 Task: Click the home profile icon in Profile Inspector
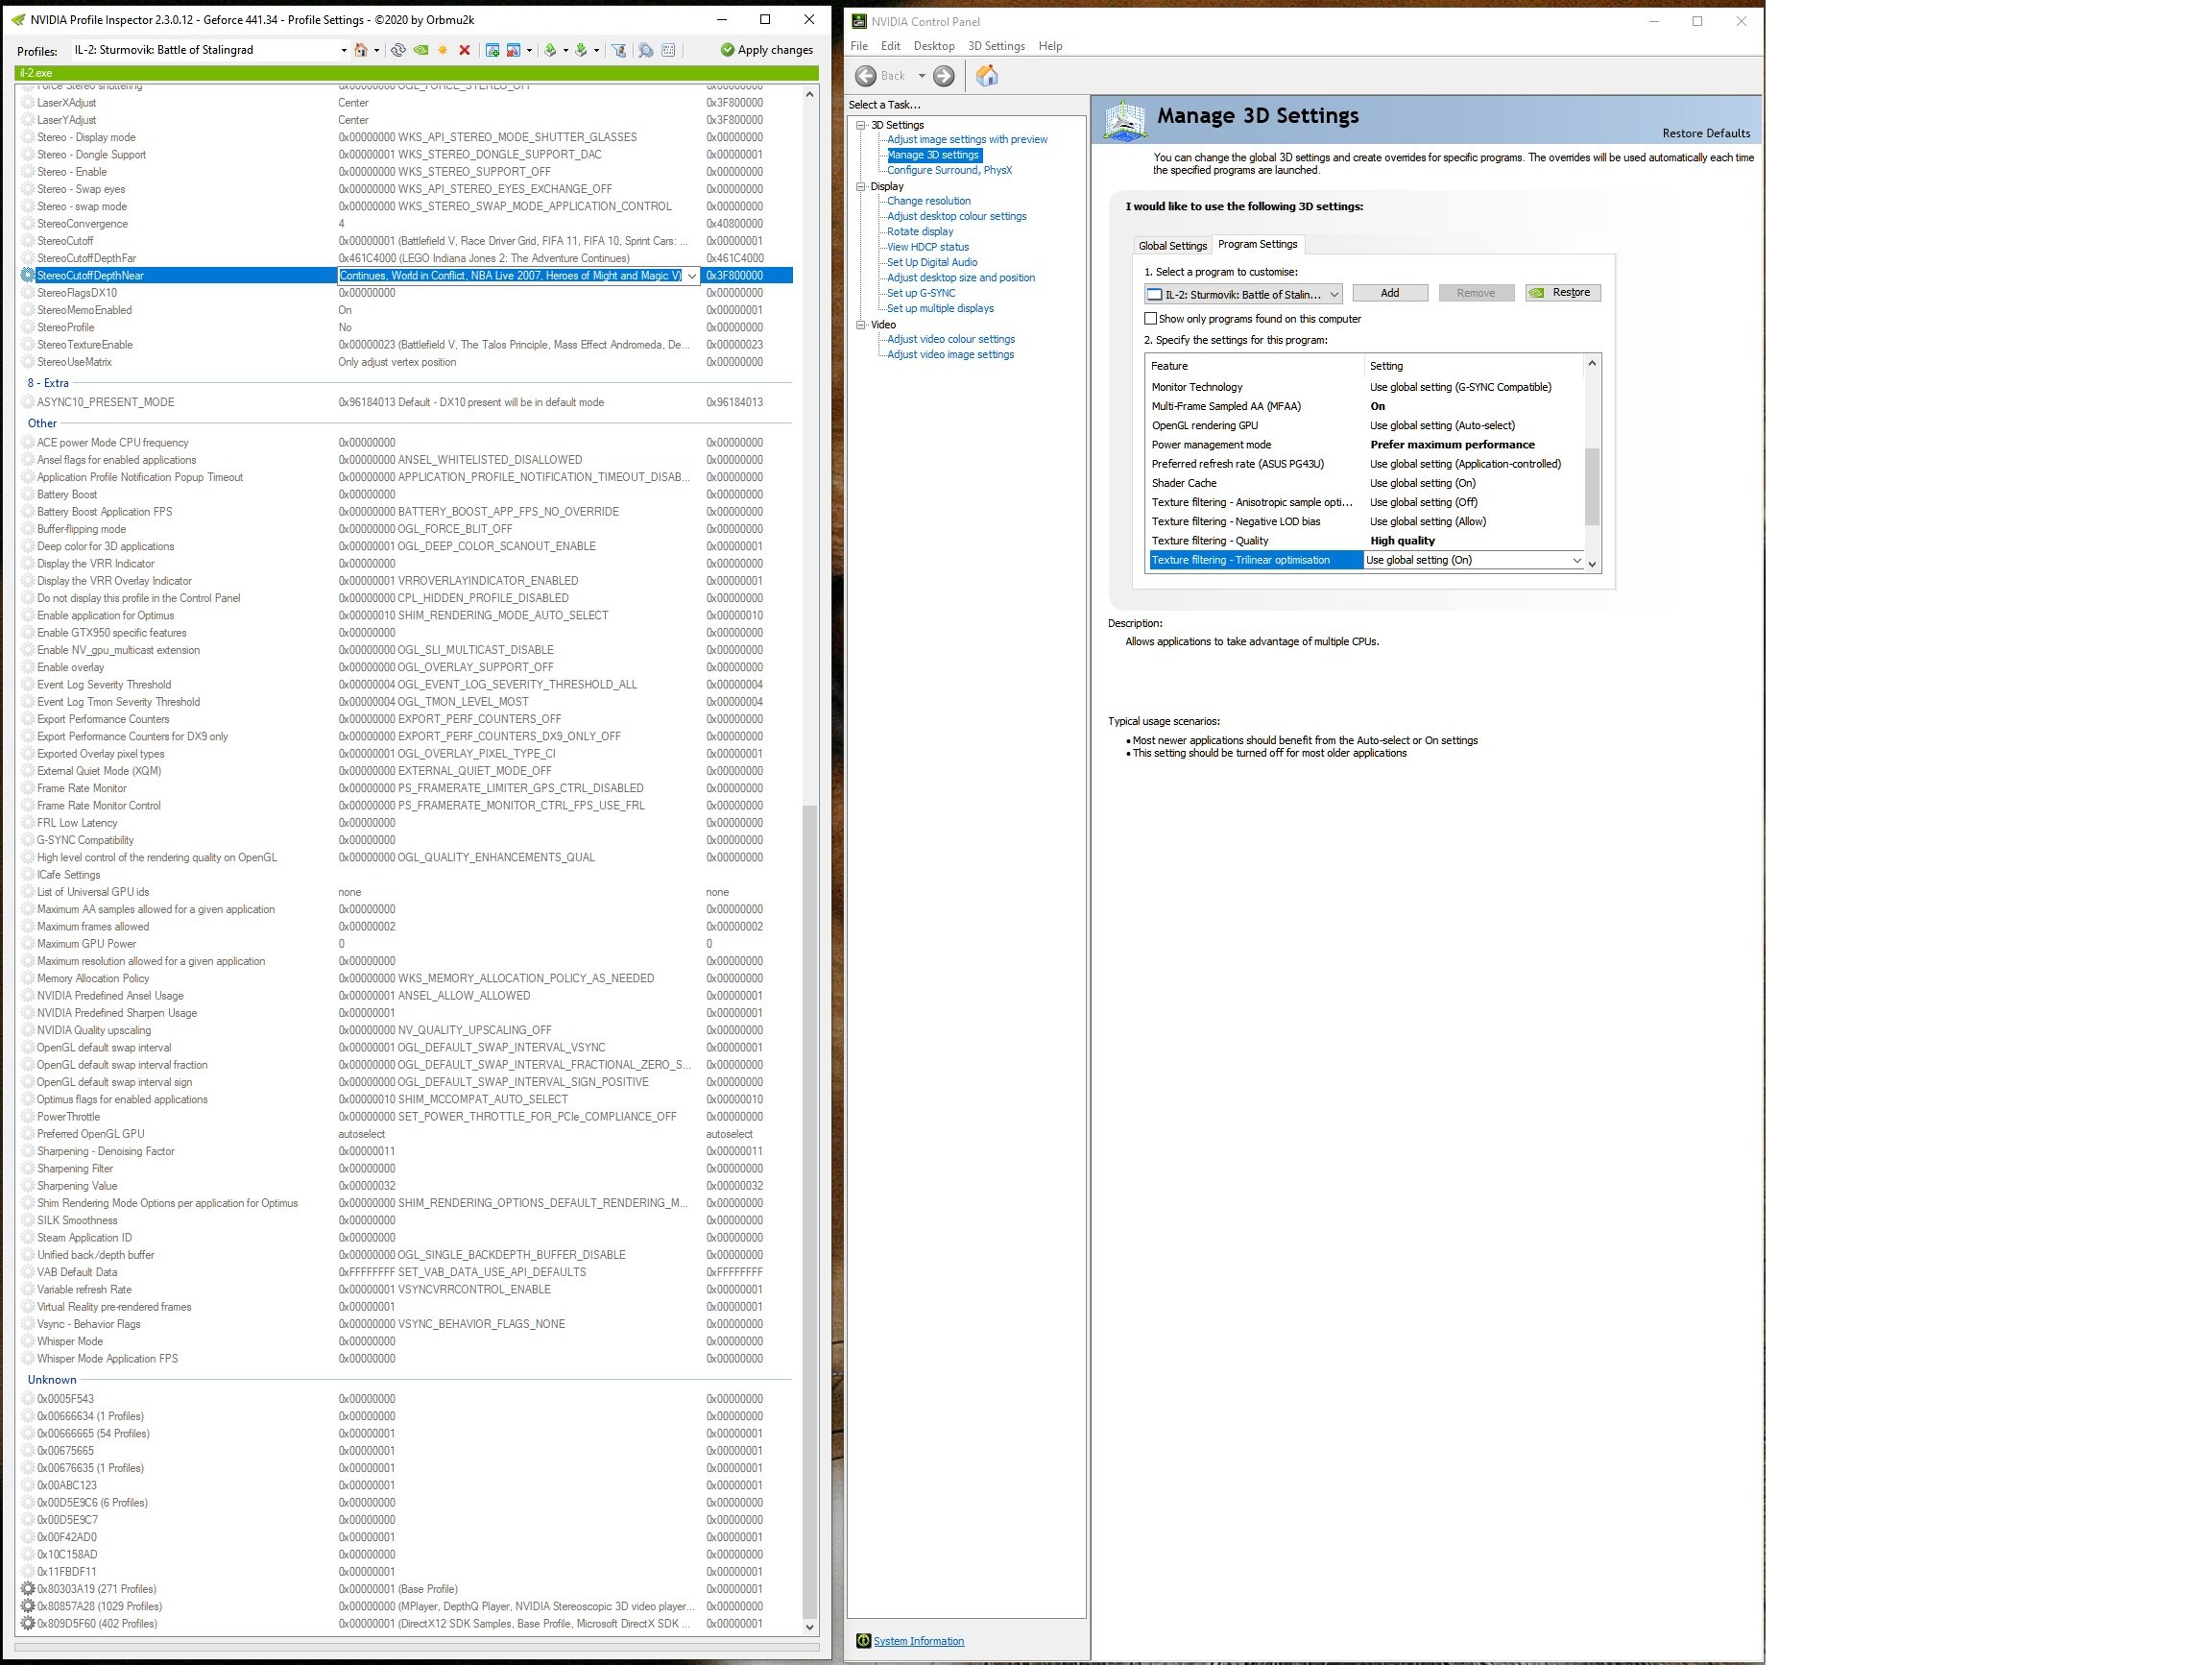click(361, 50)
